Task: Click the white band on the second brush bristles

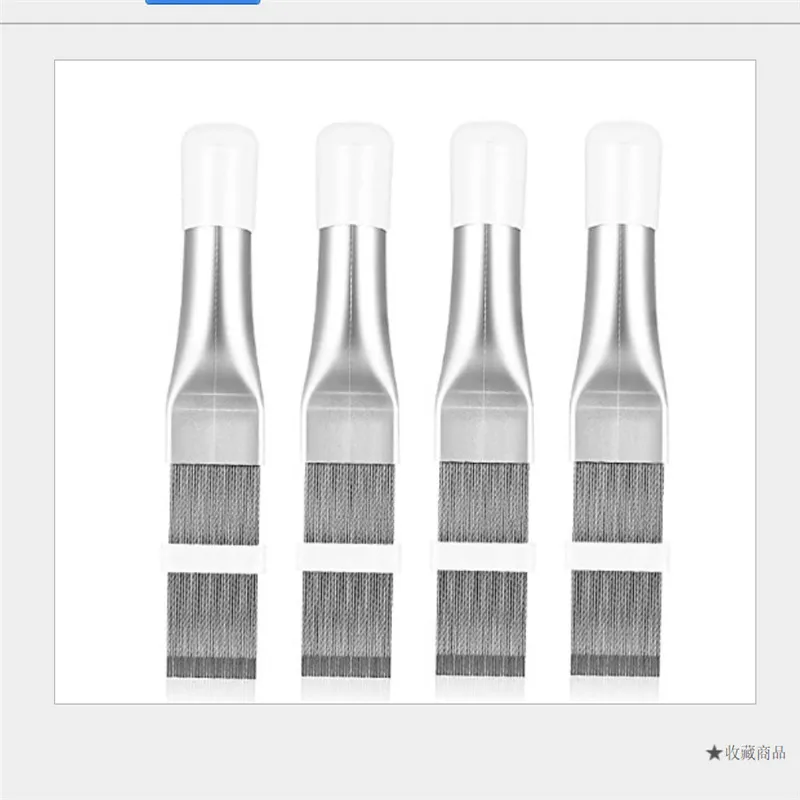Action: (x=348, y=557)
